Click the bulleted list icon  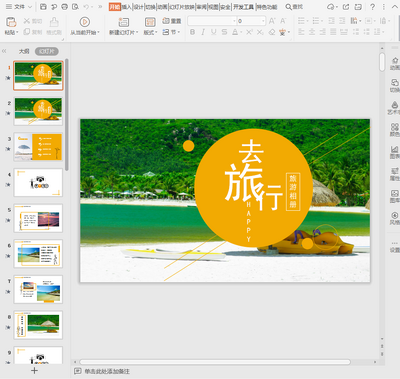tap(301, 21)
